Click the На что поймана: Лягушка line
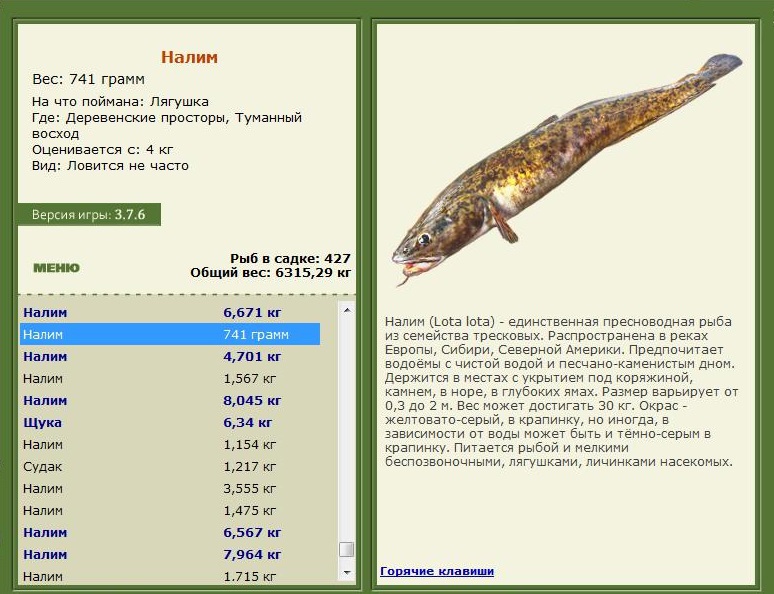The height and width of the screenshot is (594, 774). (x=120, y=102)
